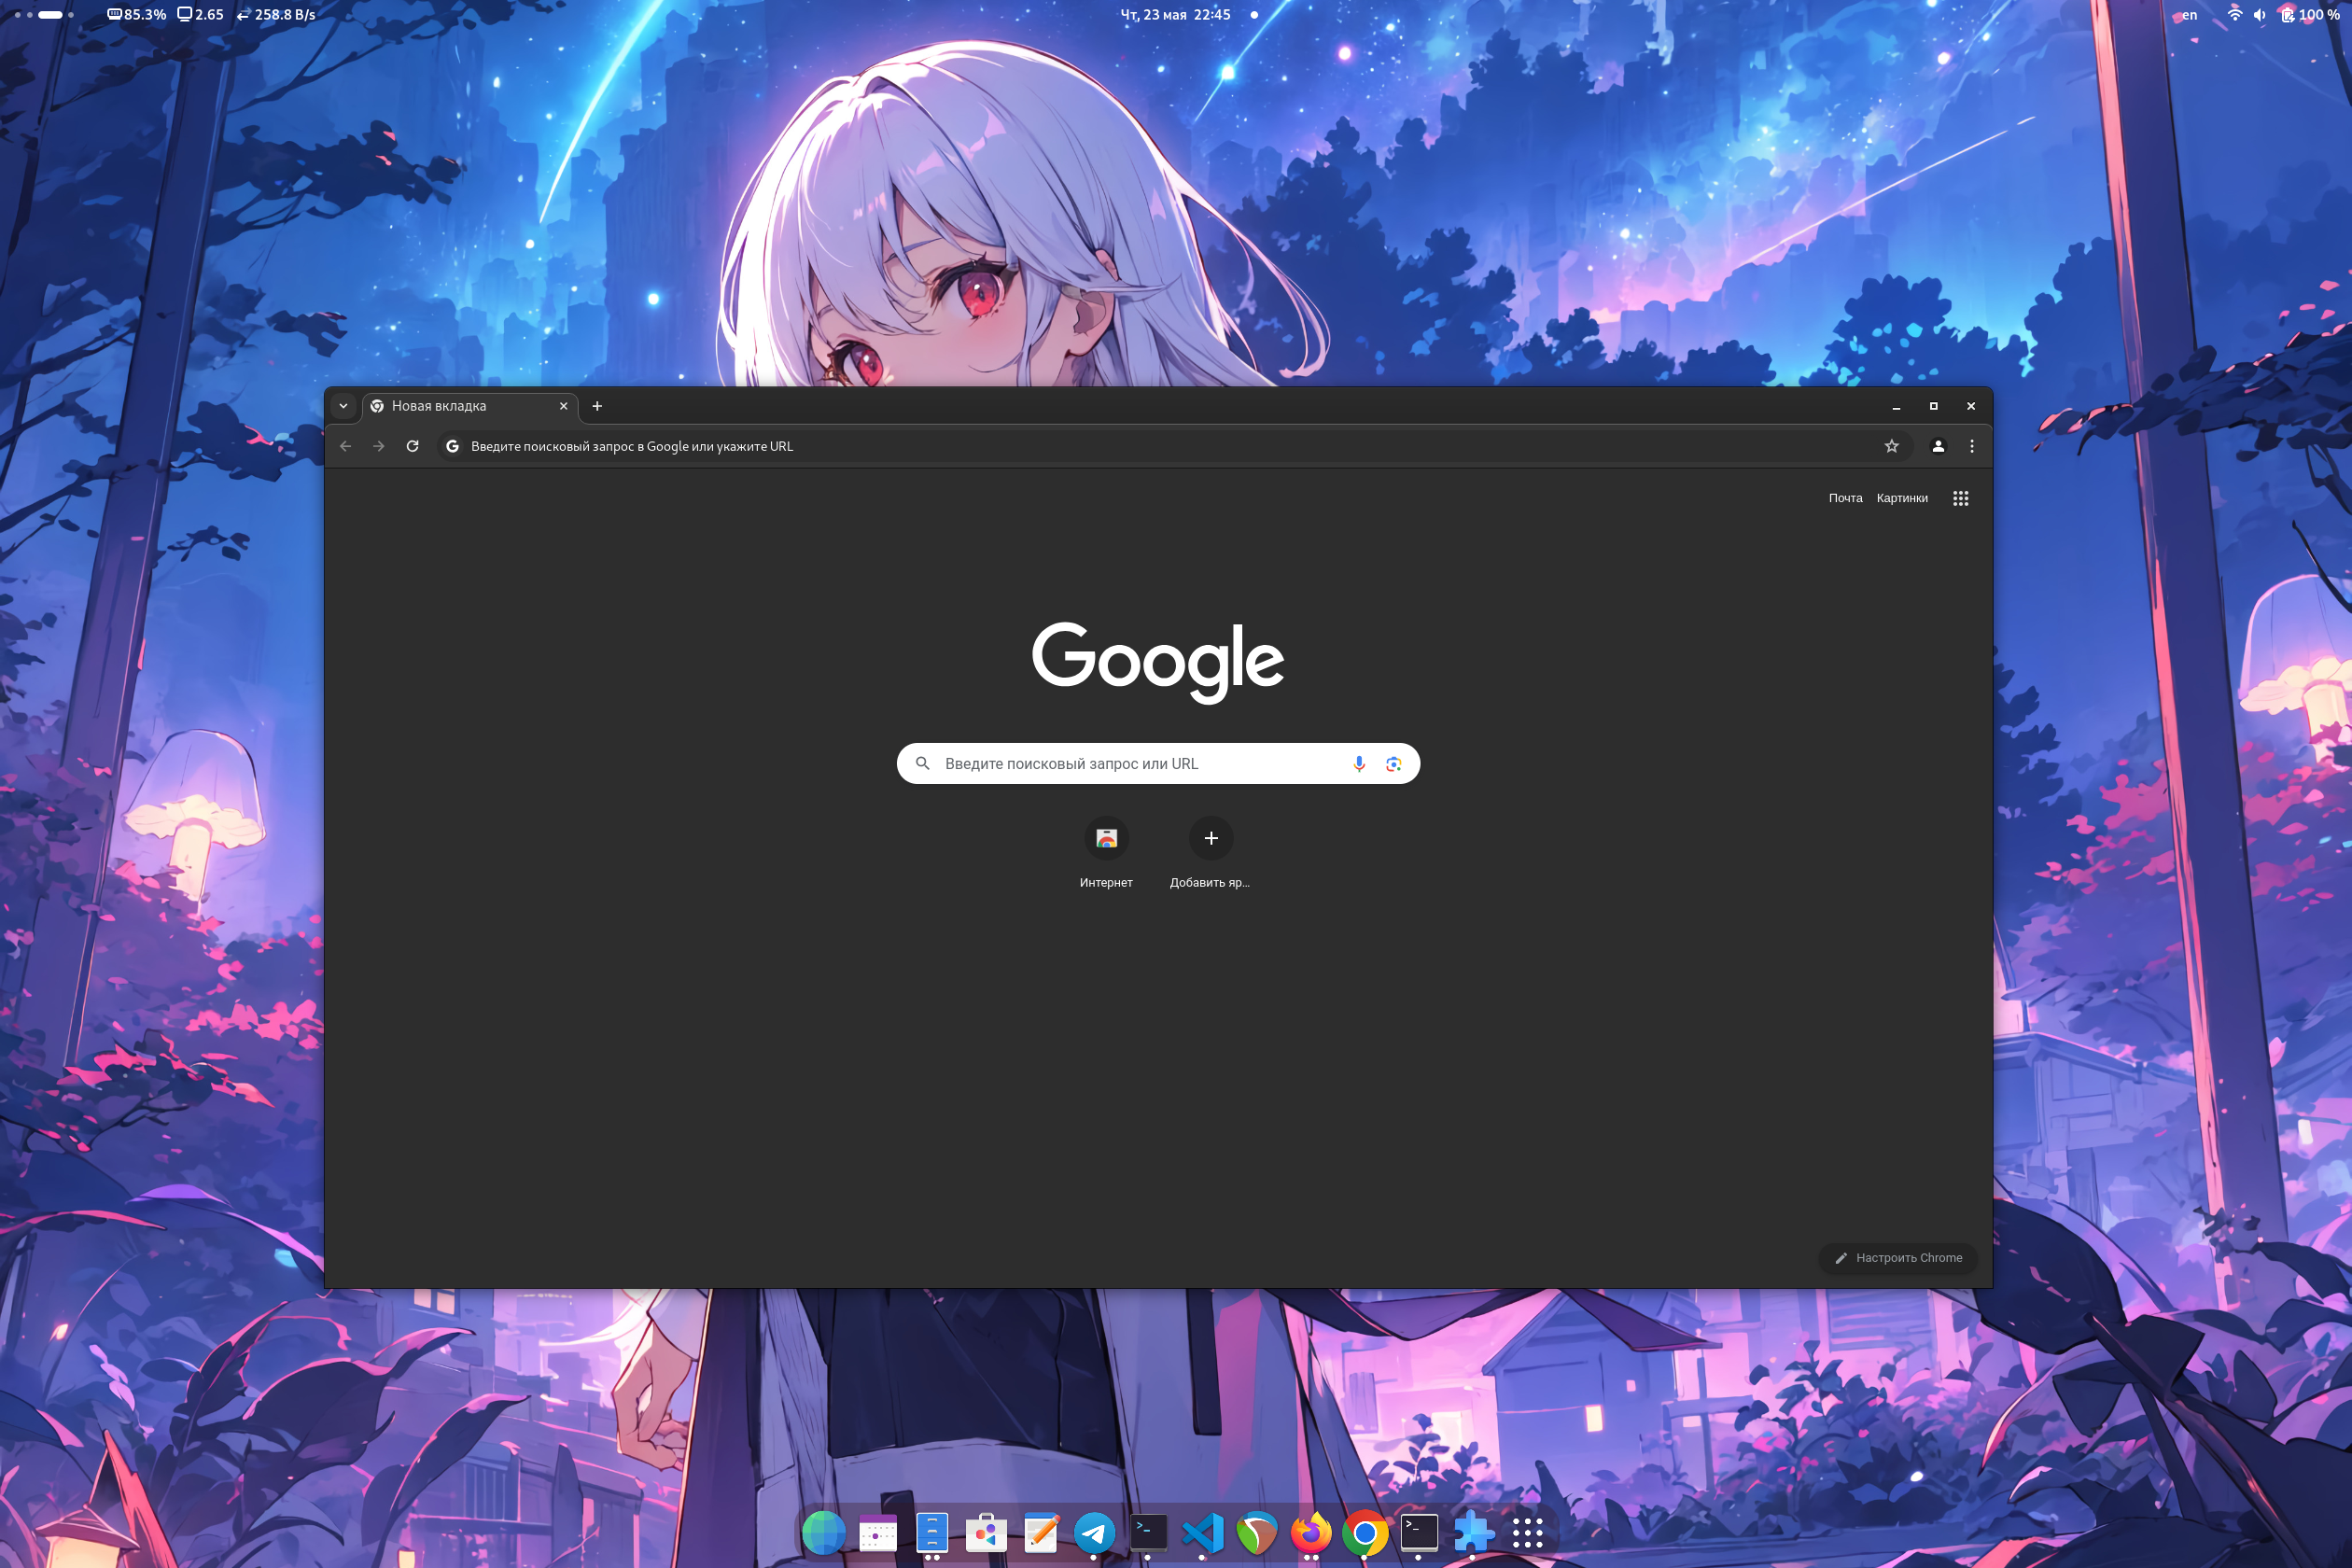This screenshot has height=1568, width=2352.
Task: Open the GNOME Web browser in dock
Action: click(x=823, y=1532)
